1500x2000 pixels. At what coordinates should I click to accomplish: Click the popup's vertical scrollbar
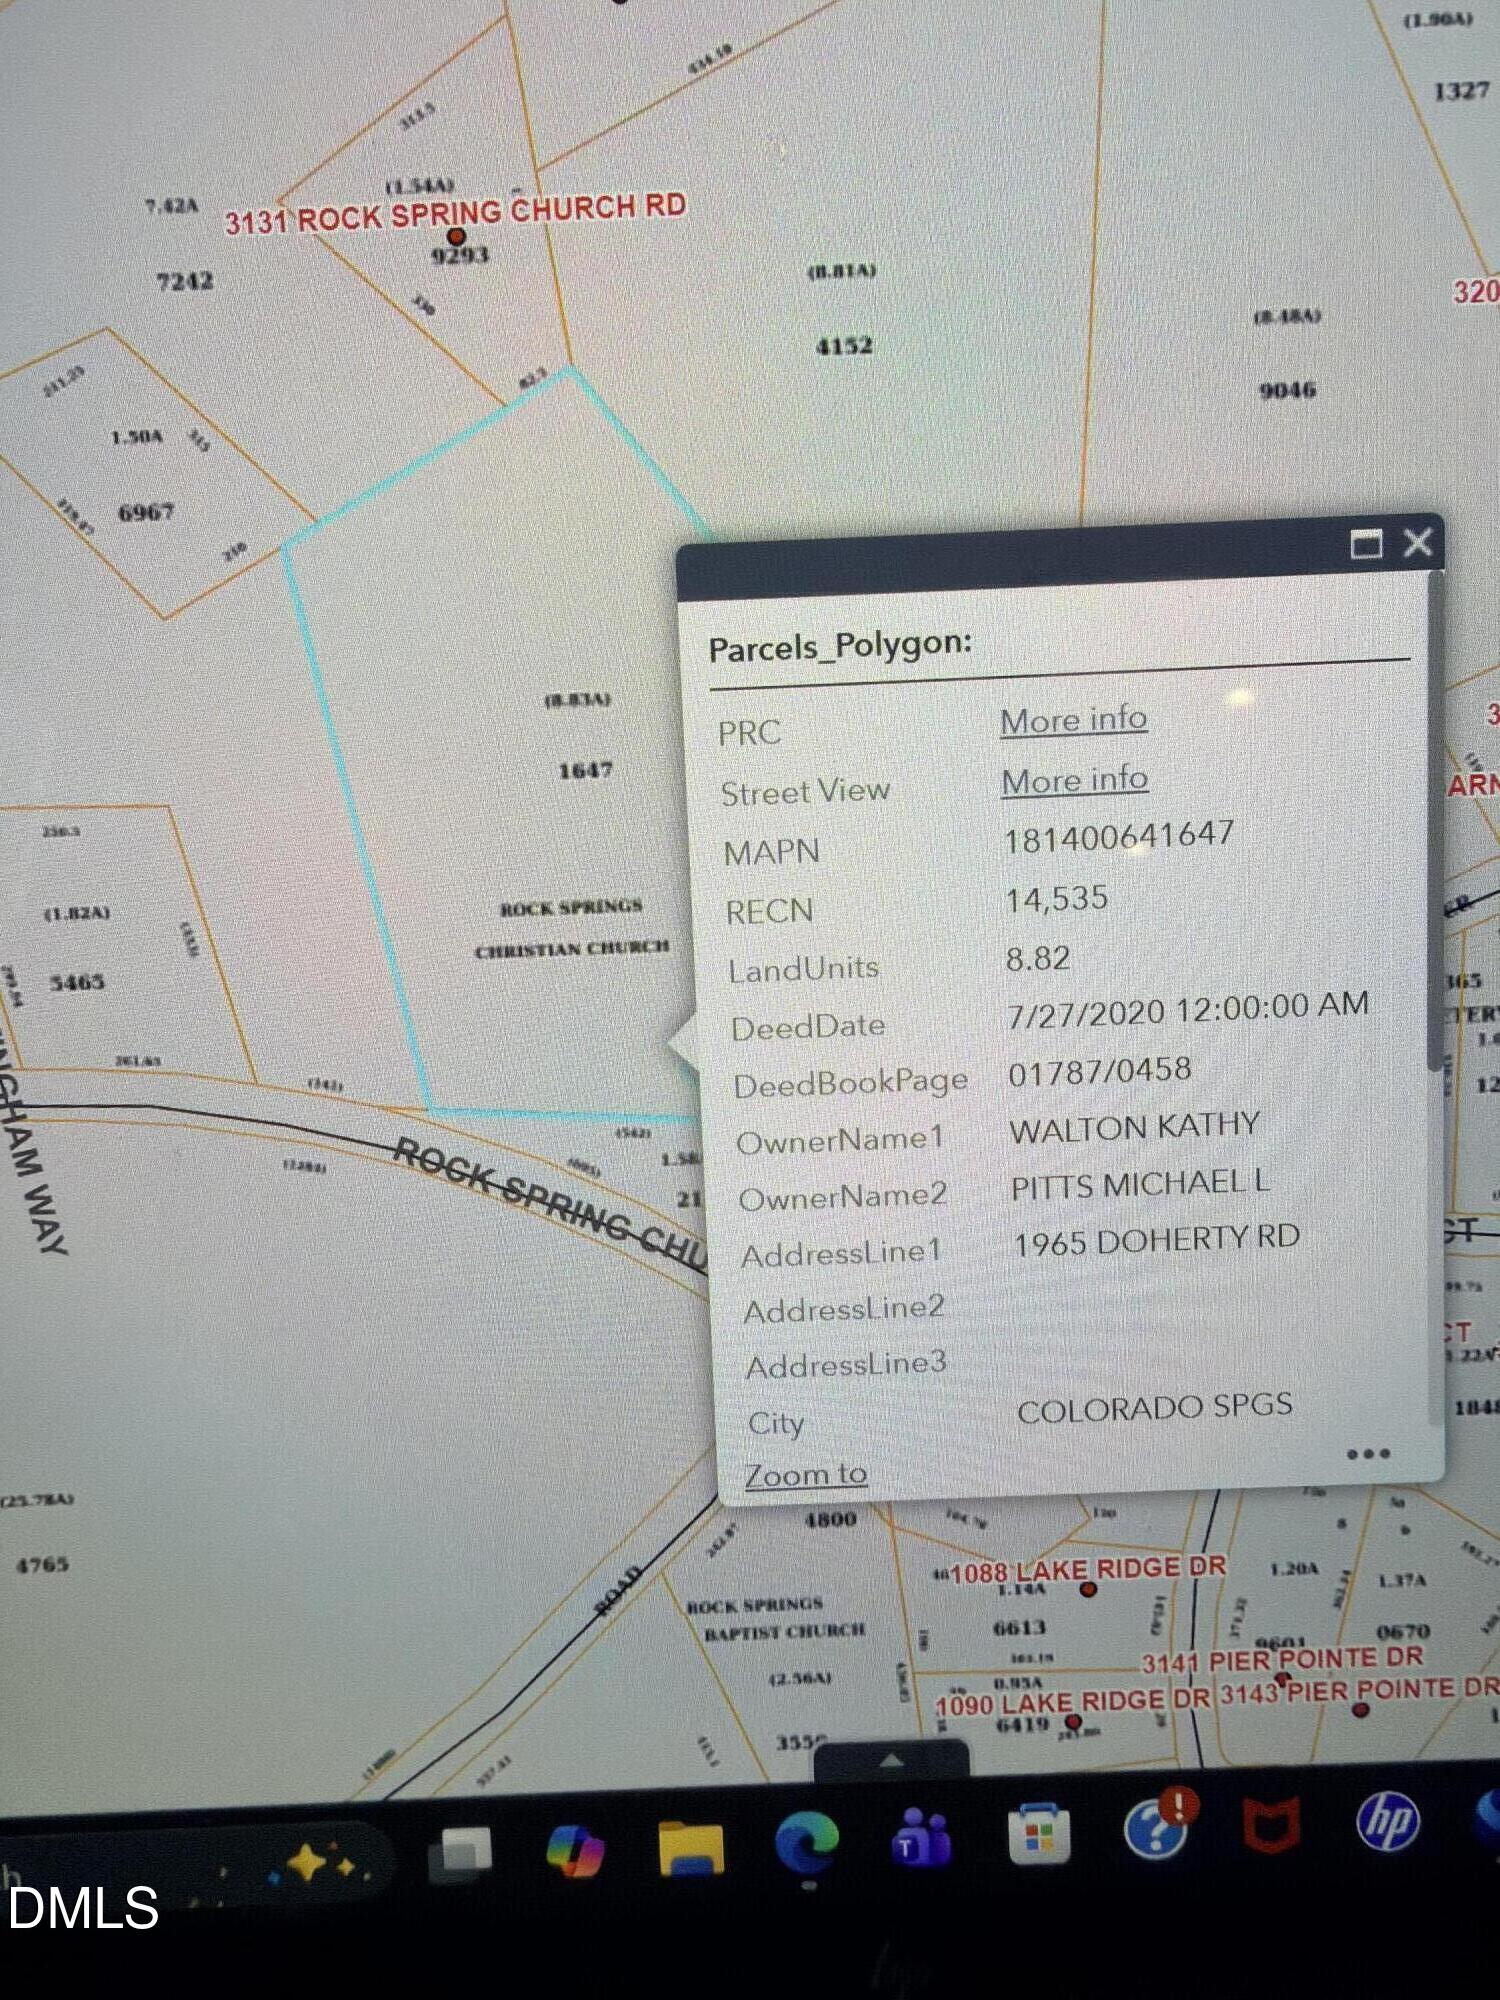(1436, 820)
